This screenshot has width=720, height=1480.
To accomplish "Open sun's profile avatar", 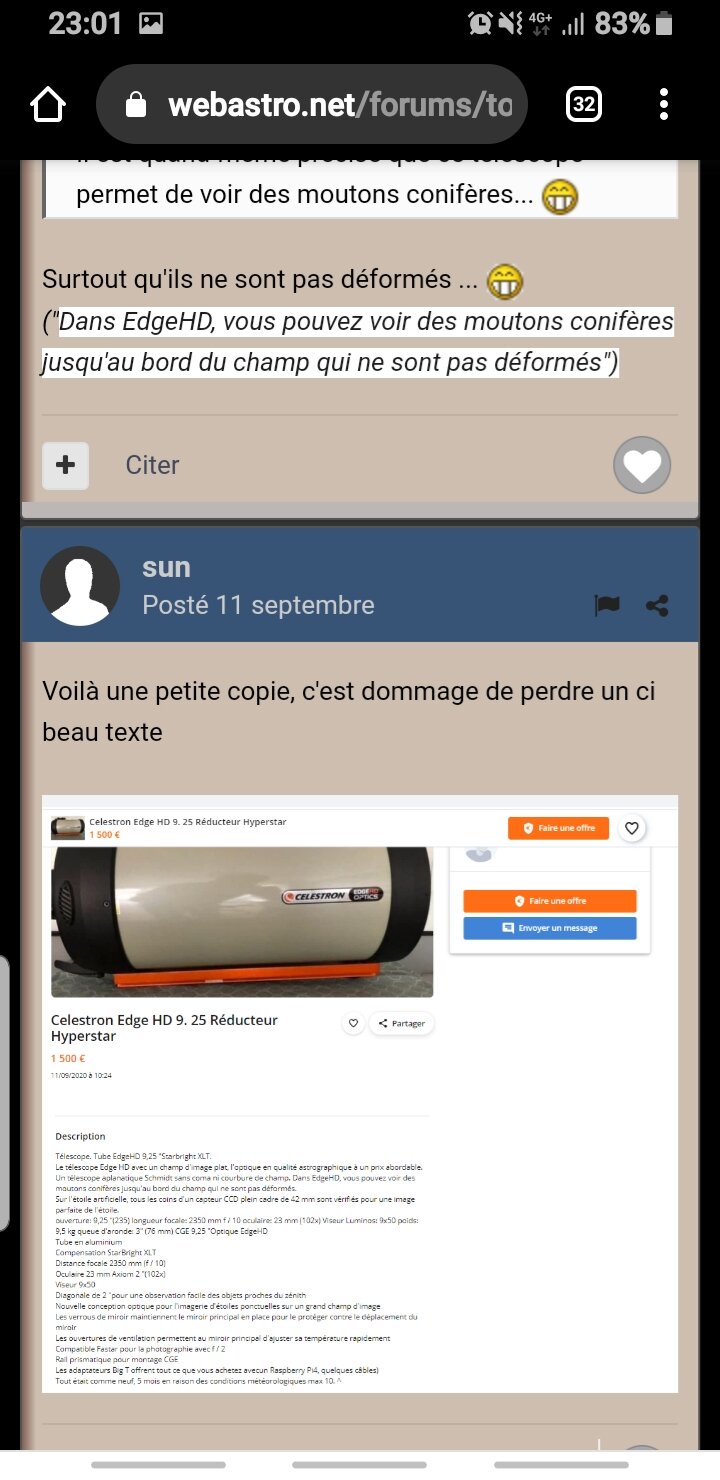I will pos(80,586).
